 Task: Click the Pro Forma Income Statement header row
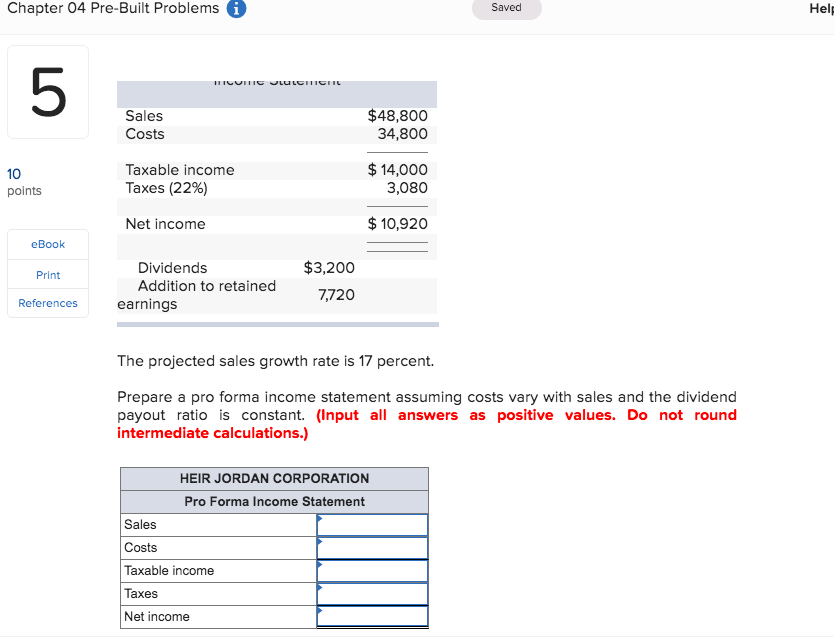pyautogui.click(x=274, y=501)
